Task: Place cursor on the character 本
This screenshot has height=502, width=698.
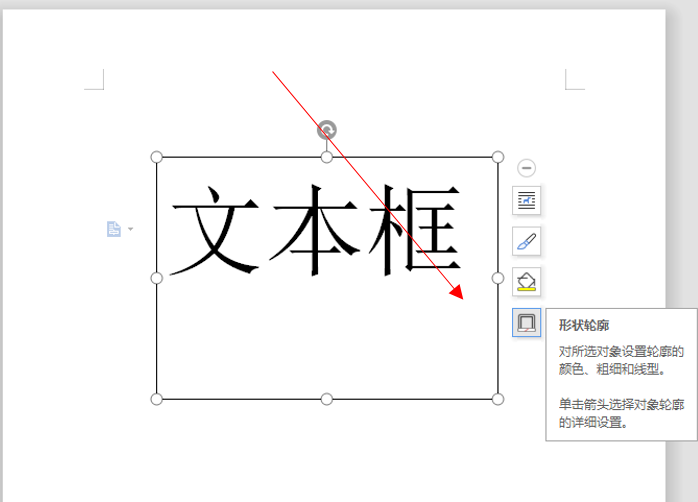Action: coord(316,231)
